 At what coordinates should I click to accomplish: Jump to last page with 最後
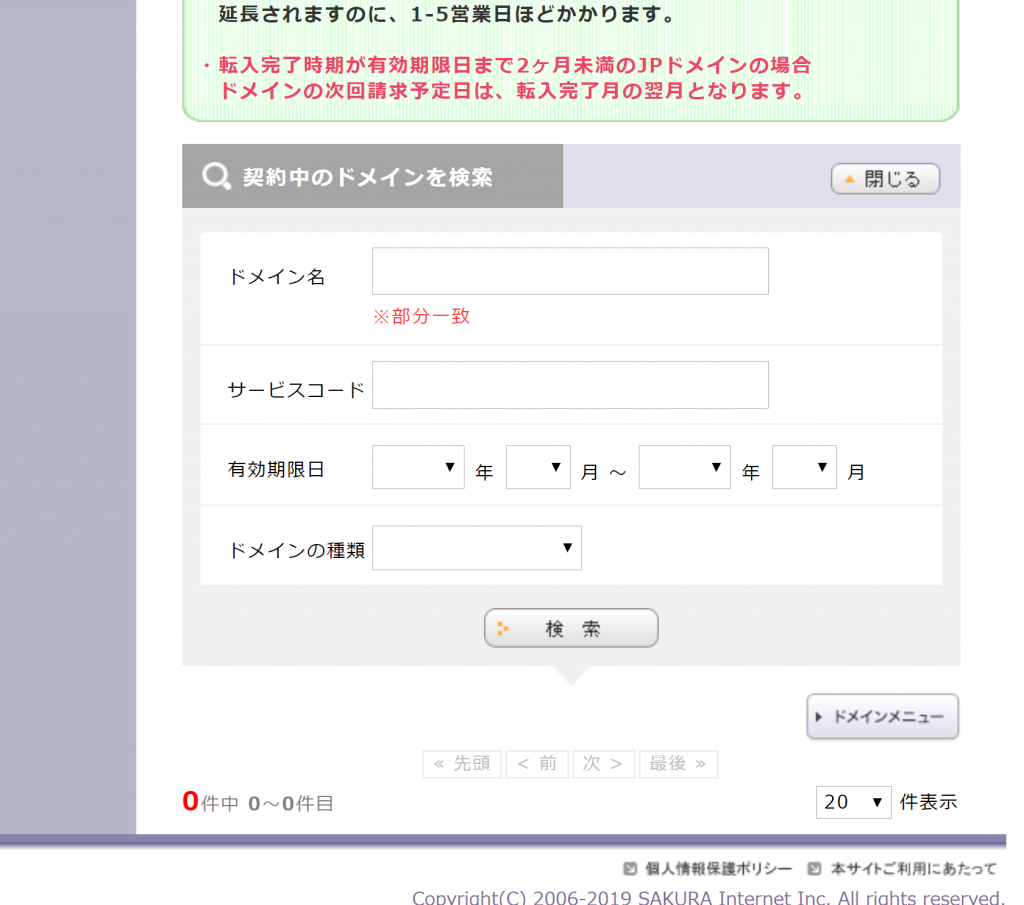pyautogui.click(x=679, y=764)
